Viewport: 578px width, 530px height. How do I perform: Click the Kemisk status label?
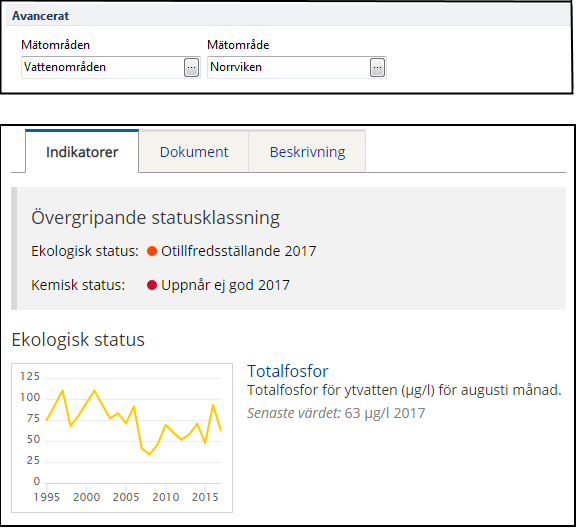pos(78,285)
